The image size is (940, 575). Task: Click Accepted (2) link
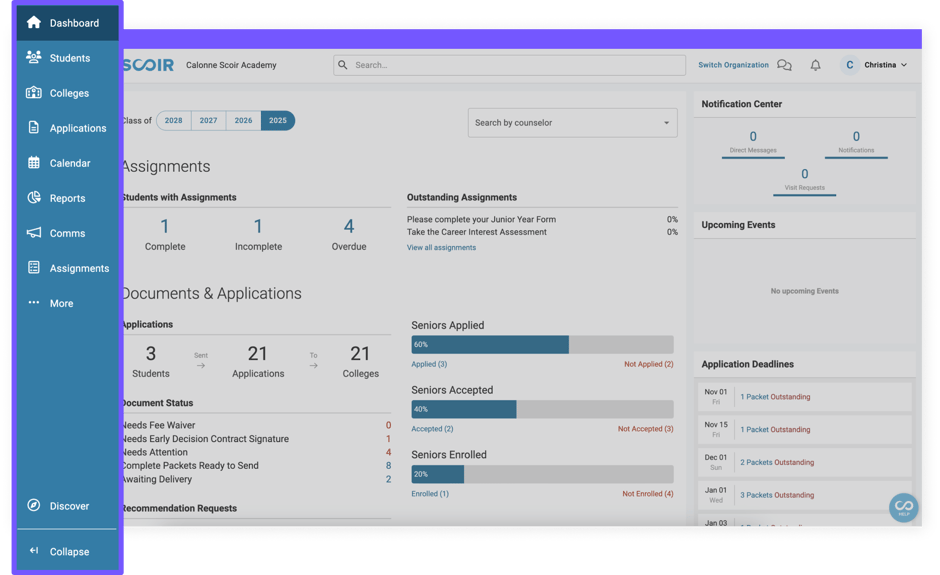(432, 429)
